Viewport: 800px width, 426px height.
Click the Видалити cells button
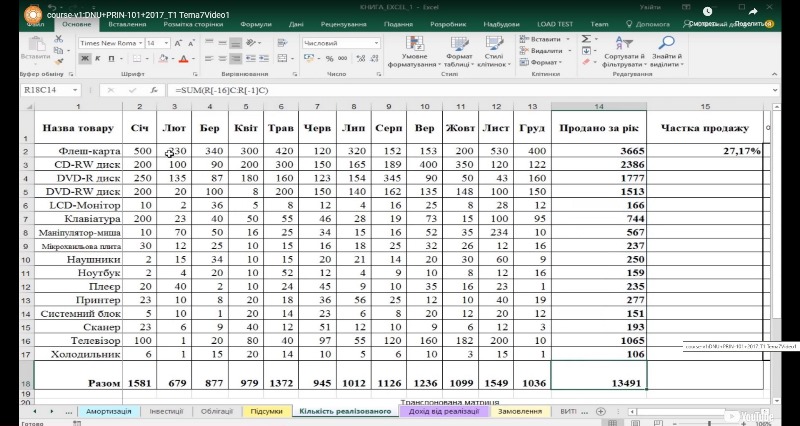pos(545,50)
